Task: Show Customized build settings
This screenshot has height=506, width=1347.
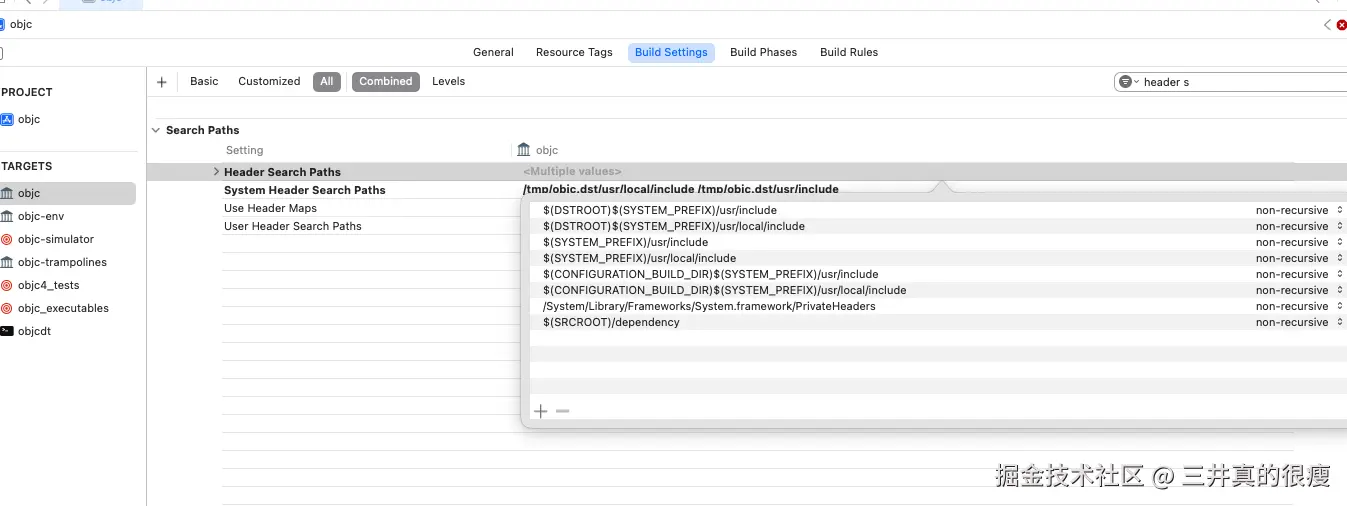Action: pyautogui.click(x=269, y=82)
